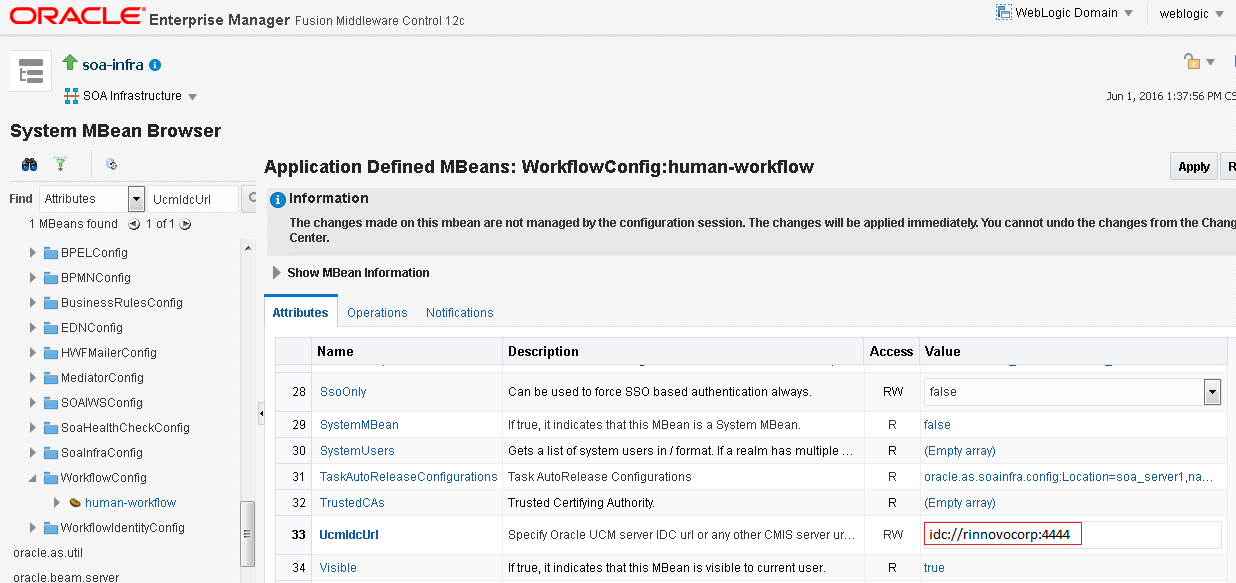Open the SsoOnly value dropdown

1212,391
